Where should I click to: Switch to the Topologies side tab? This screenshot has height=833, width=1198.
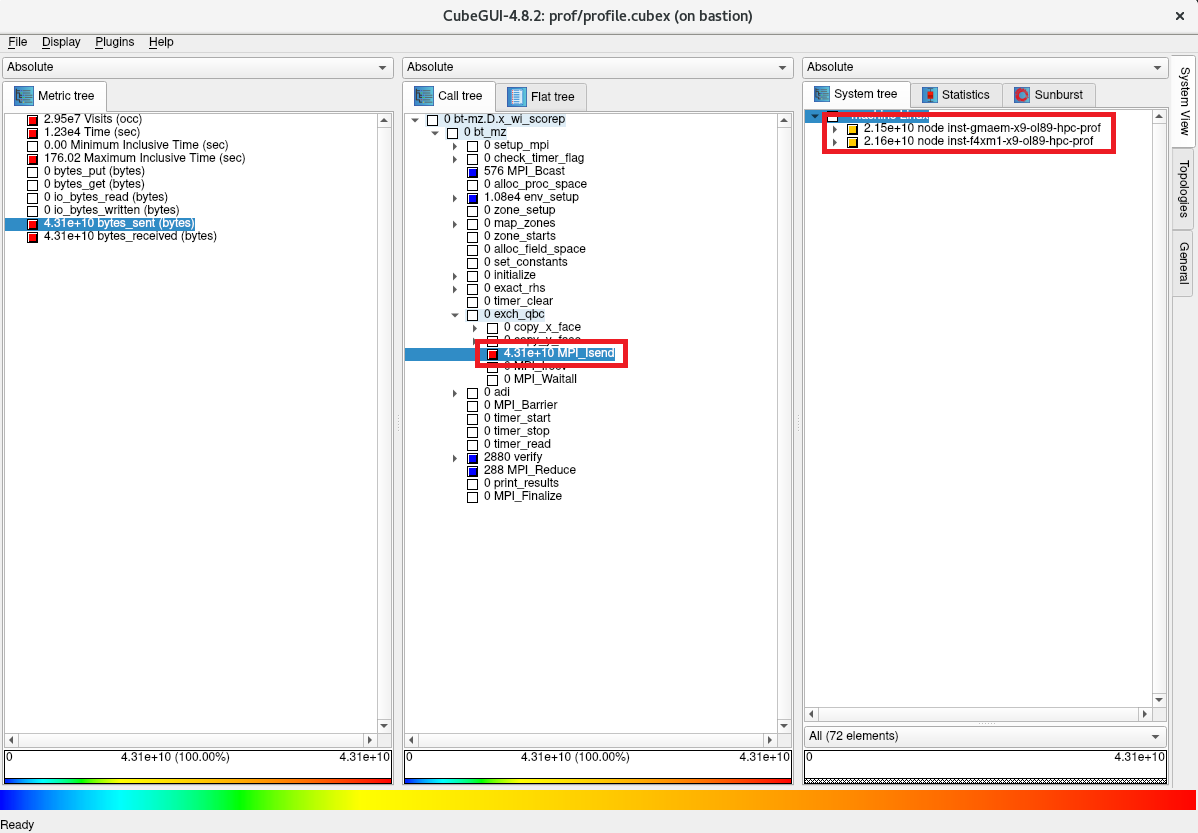pos(1184,188)
